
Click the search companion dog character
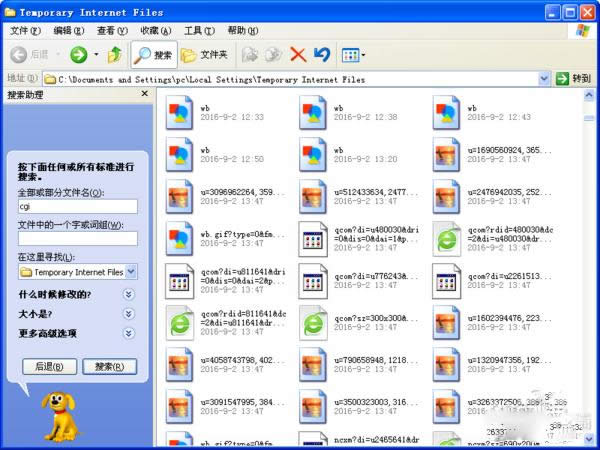(x=58, y=412)
